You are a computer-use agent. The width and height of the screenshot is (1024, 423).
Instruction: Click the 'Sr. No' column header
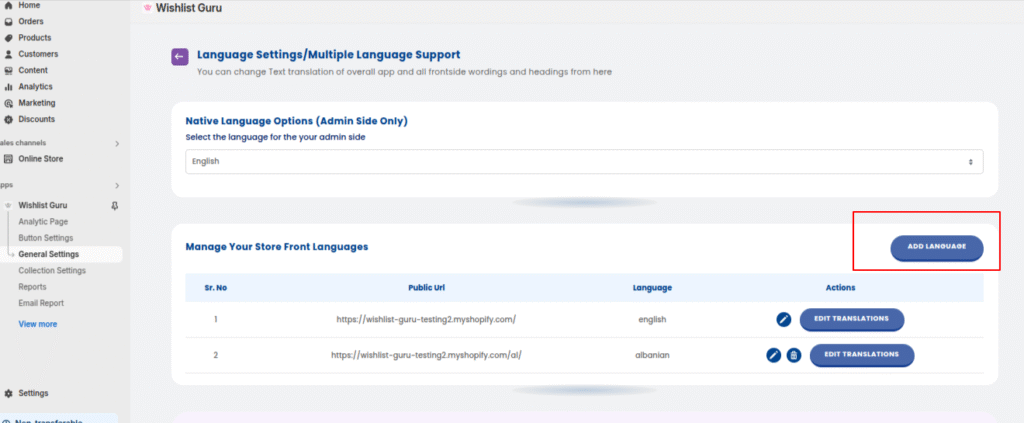click(x=216, y=288)
